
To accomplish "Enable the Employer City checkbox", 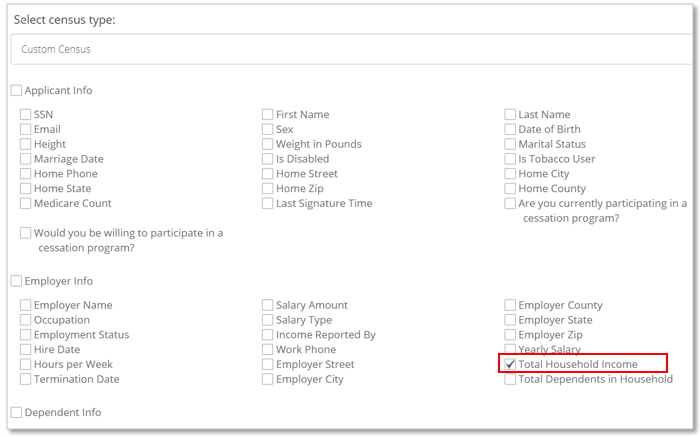I will coord(267,379).
